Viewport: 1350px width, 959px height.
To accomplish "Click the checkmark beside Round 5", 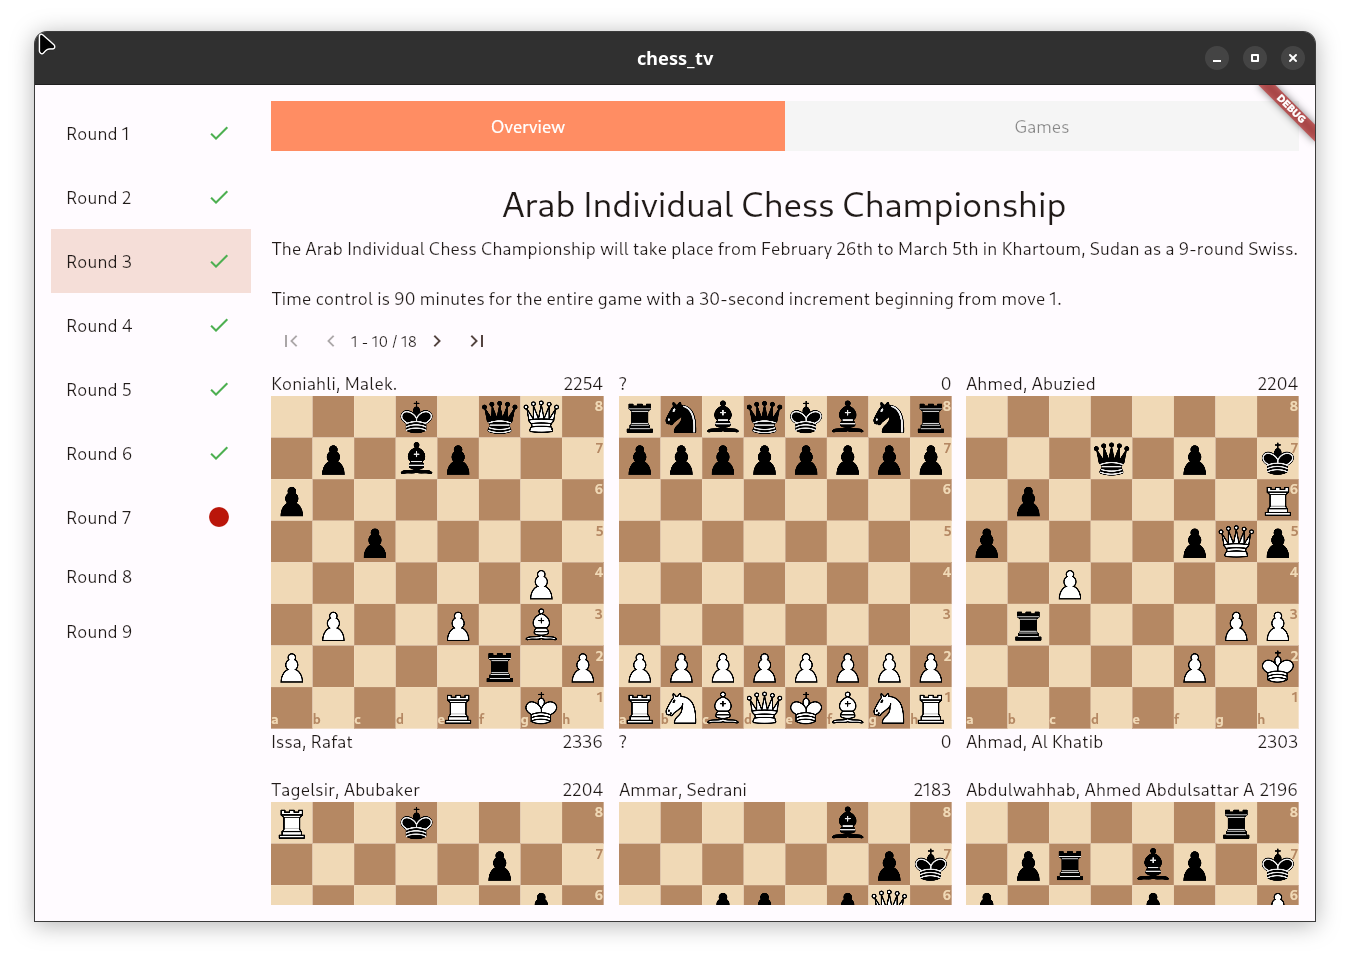I will pos(219,390).
